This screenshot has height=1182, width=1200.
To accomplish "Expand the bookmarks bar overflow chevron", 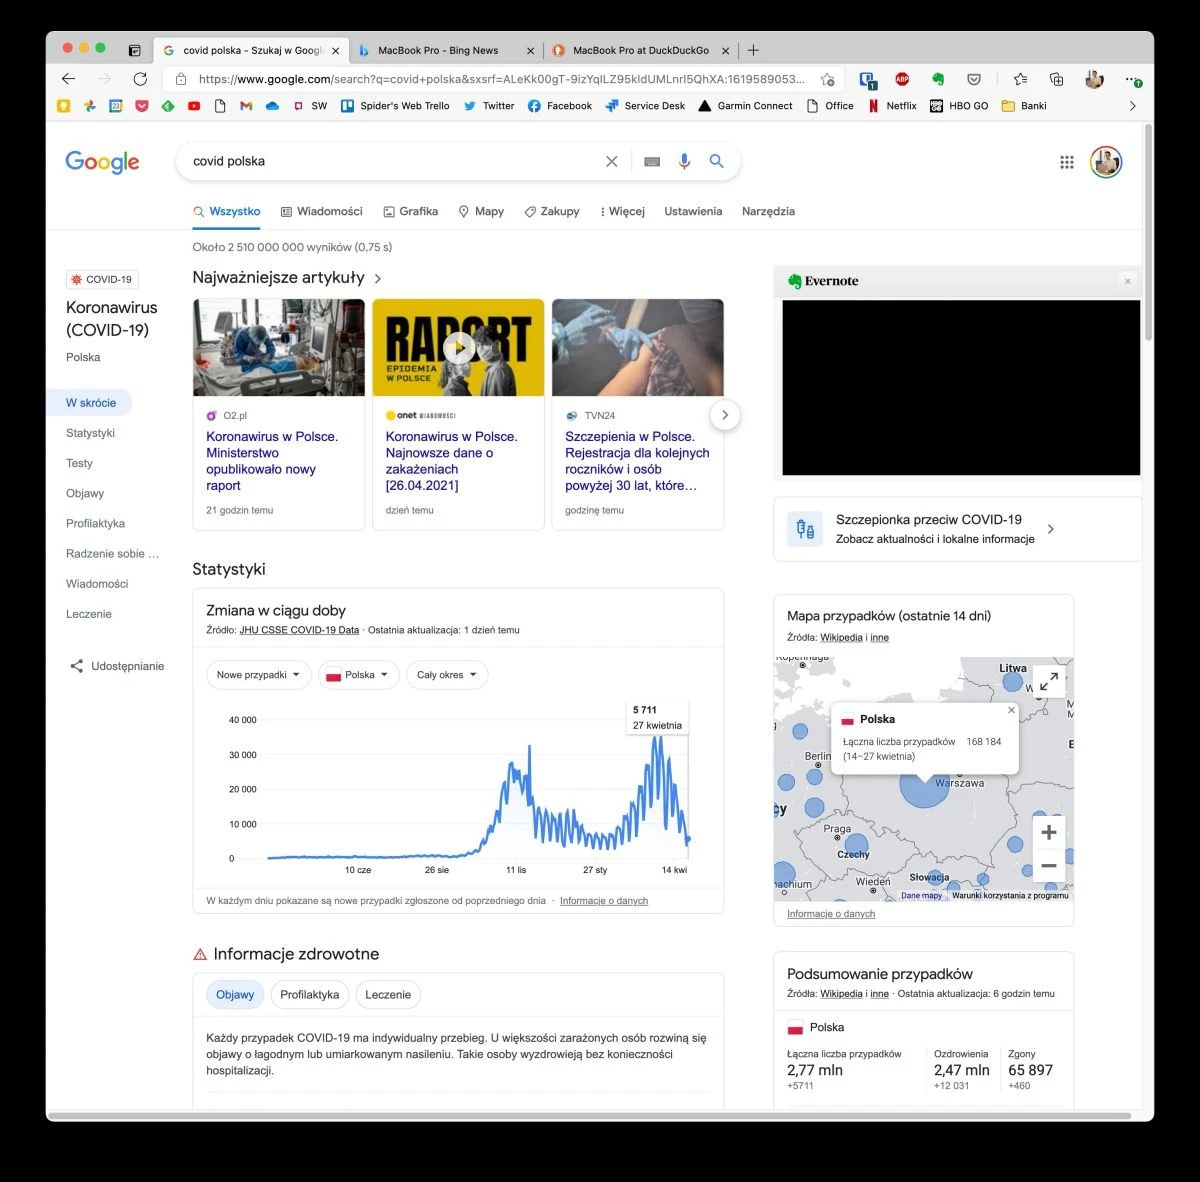I will (x=1132, y=106).
